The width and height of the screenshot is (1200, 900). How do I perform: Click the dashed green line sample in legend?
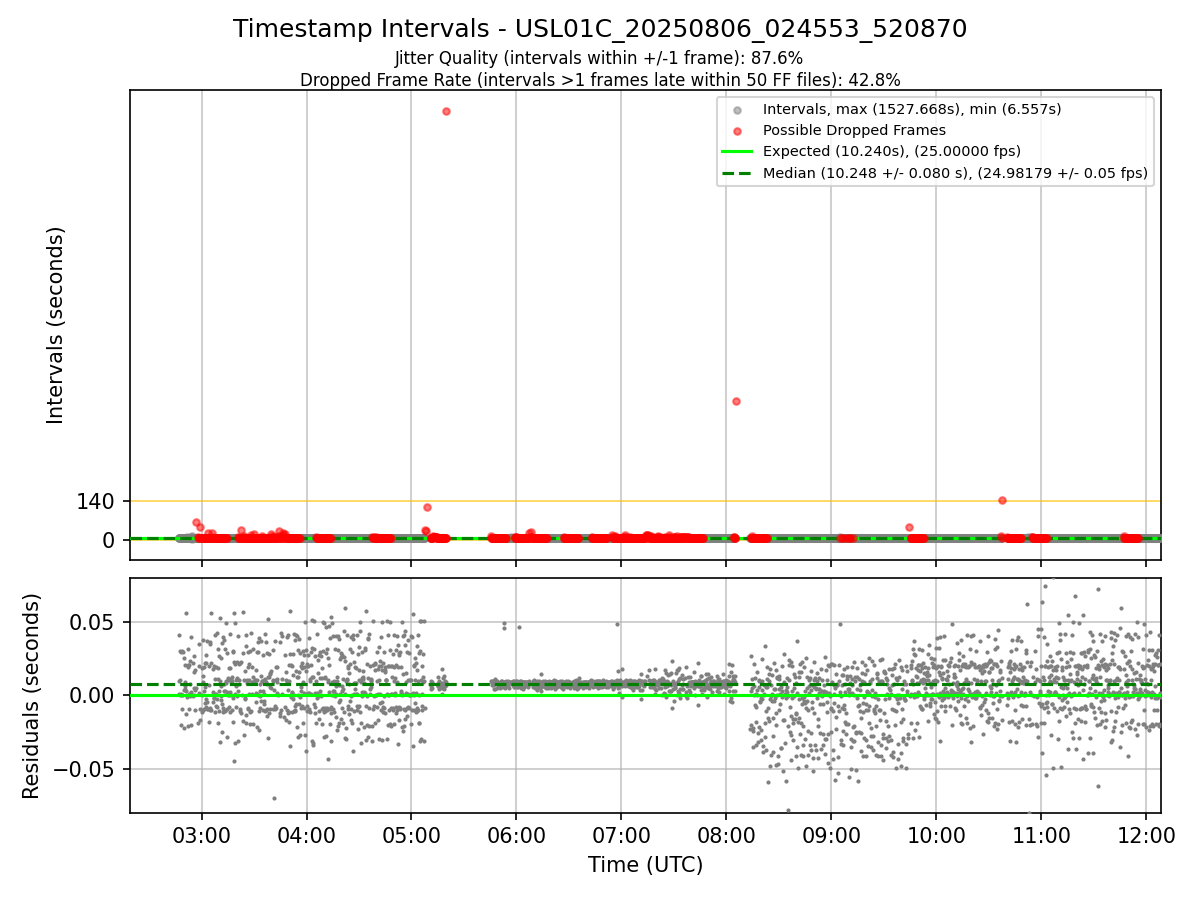point(737,173)
